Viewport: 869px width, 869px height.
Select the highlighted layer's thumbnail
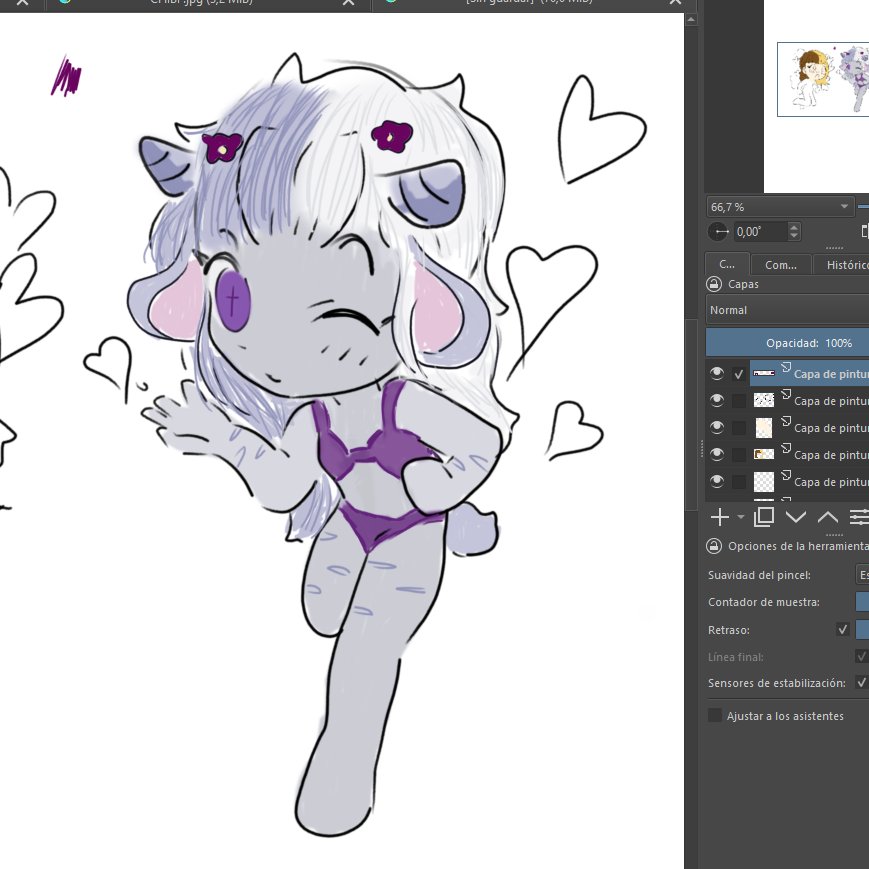pyautogui.click(x=764, y=373)
